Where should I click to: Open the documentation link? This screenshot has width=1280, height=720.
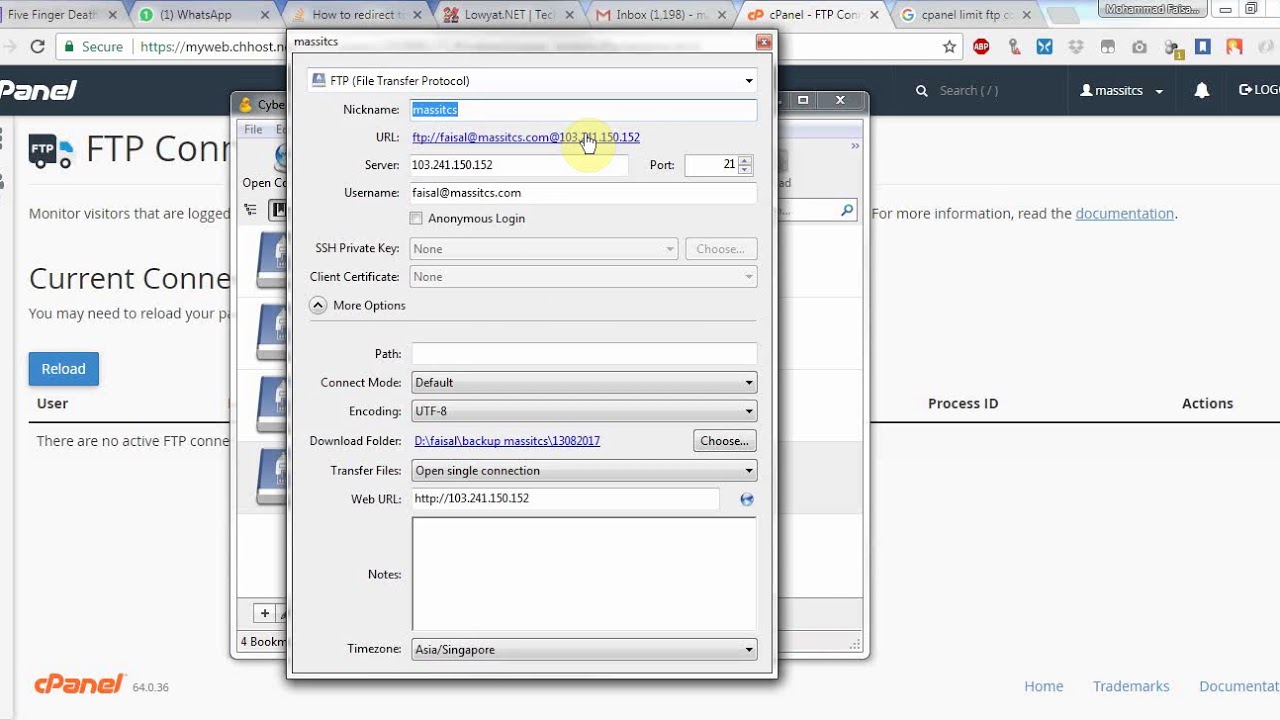click(x=1124, y=213)
